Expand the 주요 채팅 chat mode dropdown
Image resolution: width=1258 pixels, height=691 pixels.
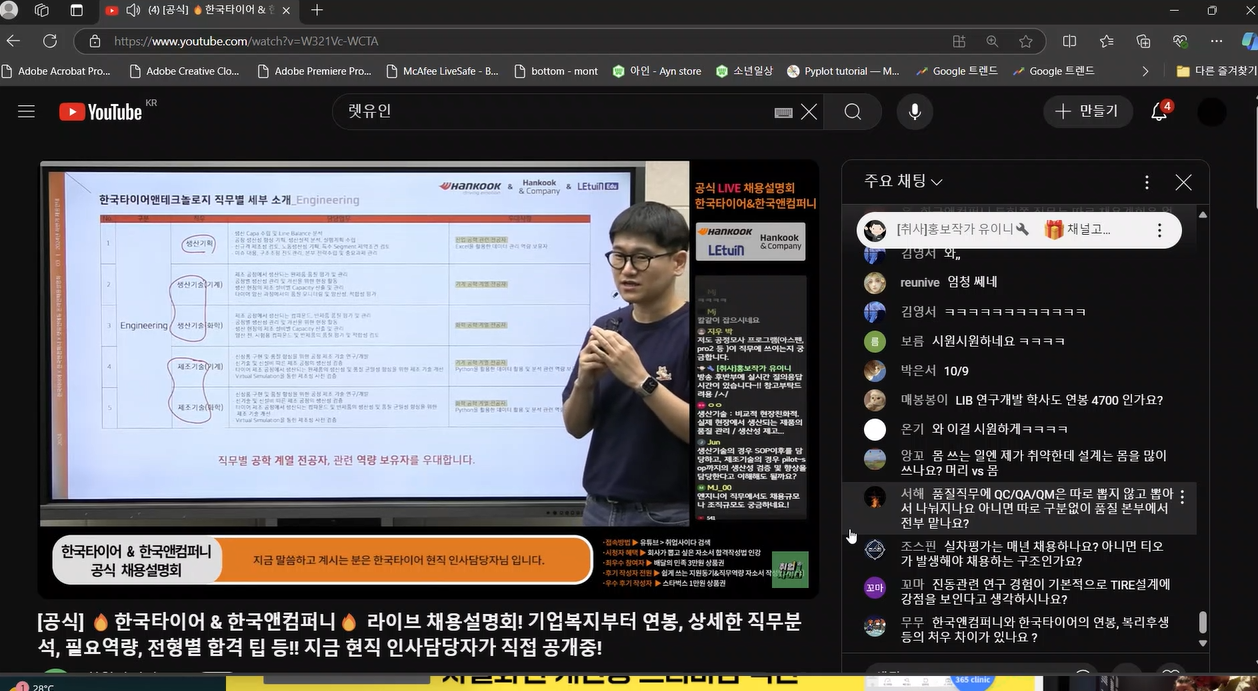(x=904, y=181)
